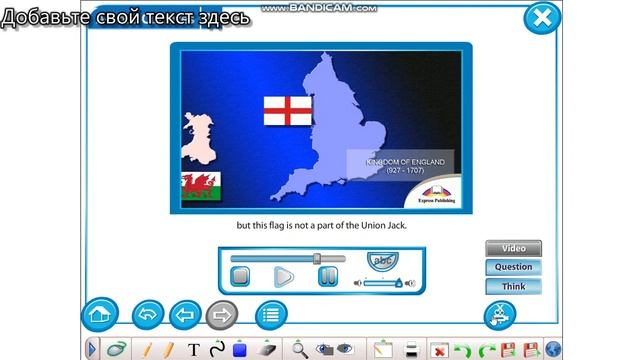Click the video progress slider handle
The width and height of the screenshot is (640, 360).
[317, 258]
